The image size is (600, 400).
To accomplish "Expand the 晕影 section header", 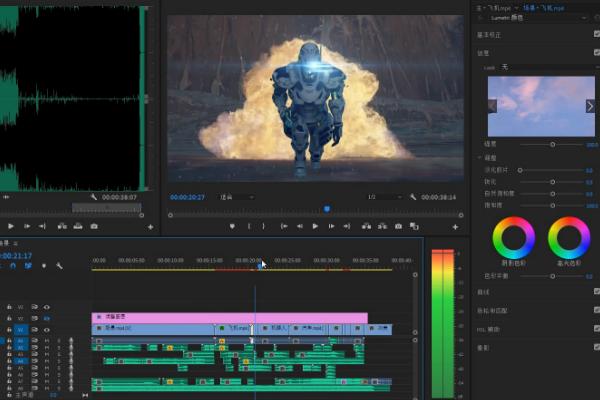I will (483, 348).
